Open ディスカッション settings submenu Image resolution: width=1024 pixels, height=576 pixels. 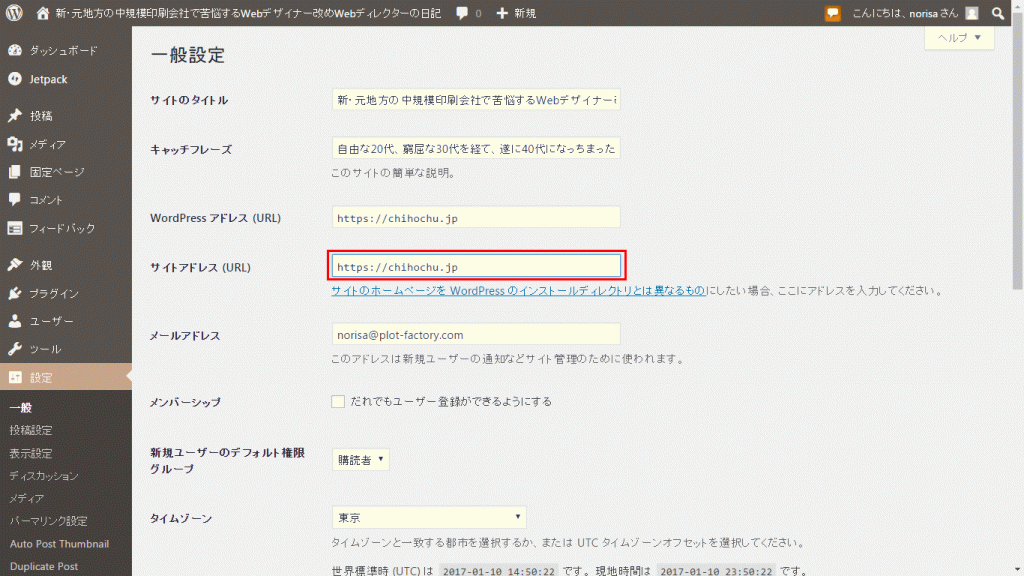(44, 476)
